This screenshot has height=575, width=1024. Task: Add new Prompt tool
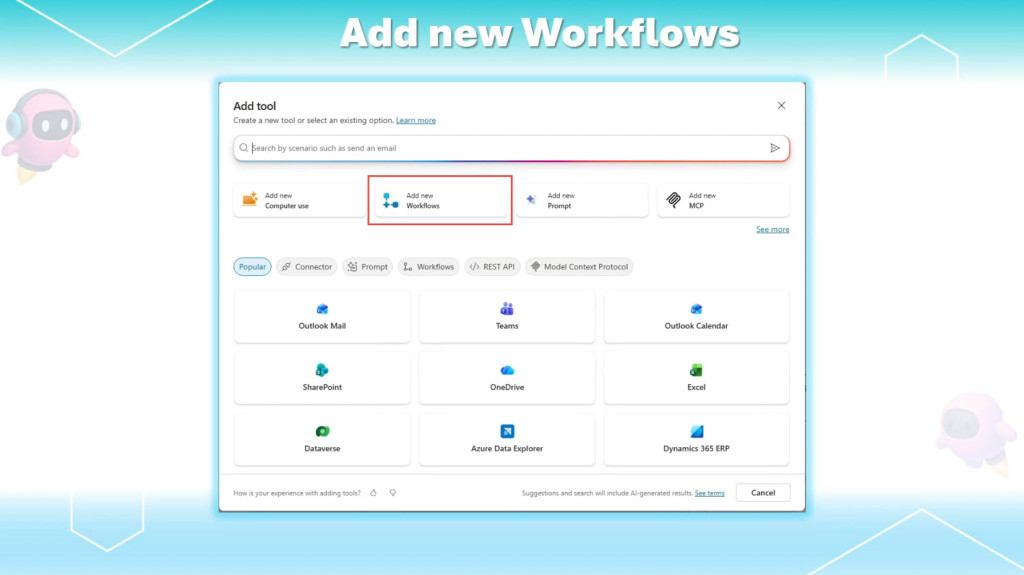pos(582,201)
